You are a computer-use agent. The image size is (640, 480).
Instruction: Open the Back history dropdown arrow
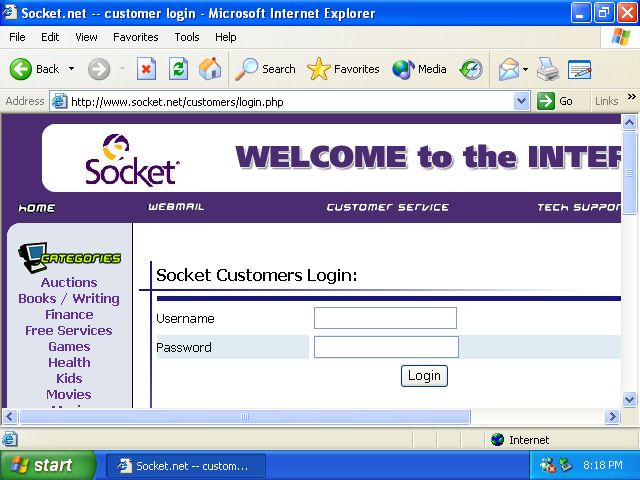71,69
